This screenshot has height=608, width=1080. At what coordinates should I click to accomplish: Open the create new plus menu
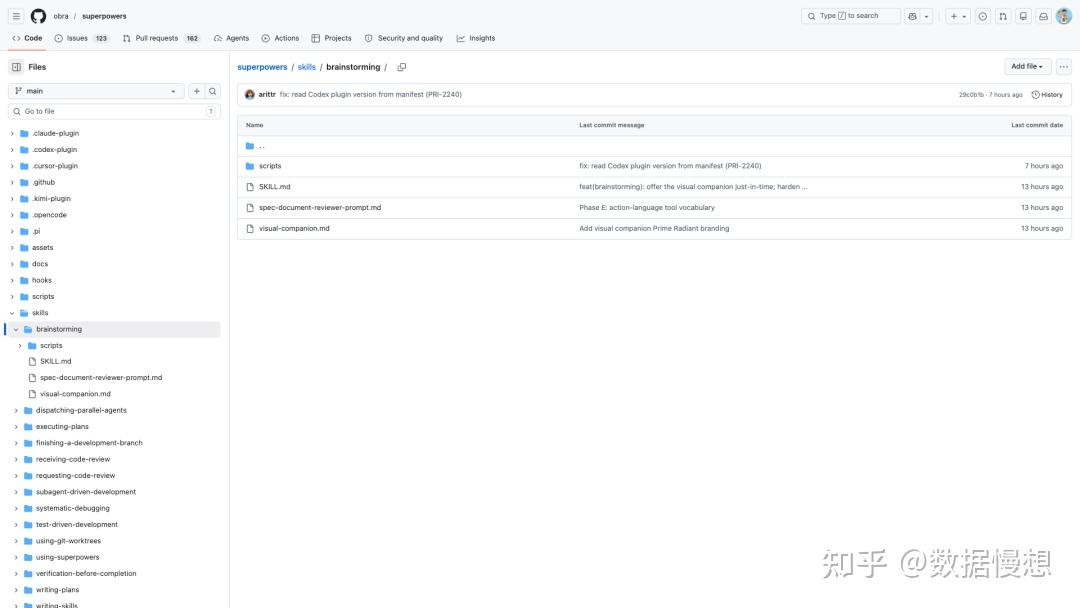[958, 16]
